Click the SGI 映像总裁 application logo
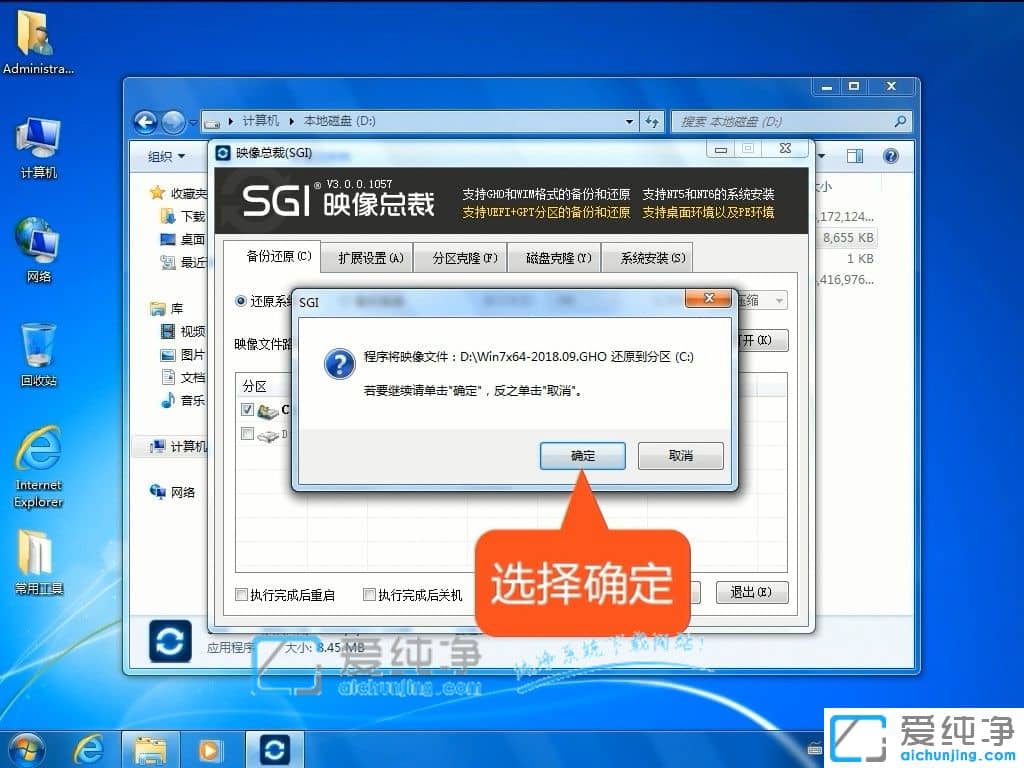Image resolution: width=1024 pixels, height=768 pixels. click(275, 199)
